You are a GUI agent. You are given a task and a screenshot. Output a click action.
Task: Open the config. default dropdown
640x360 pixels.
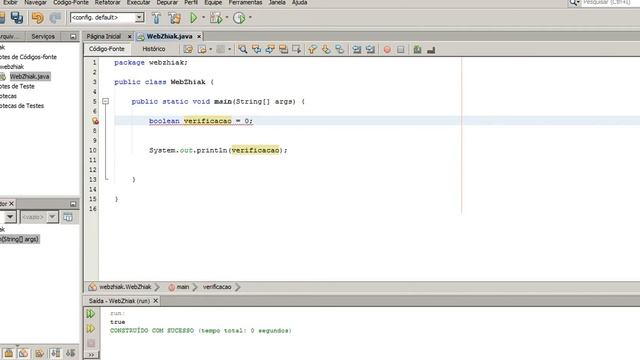(139, 18)
